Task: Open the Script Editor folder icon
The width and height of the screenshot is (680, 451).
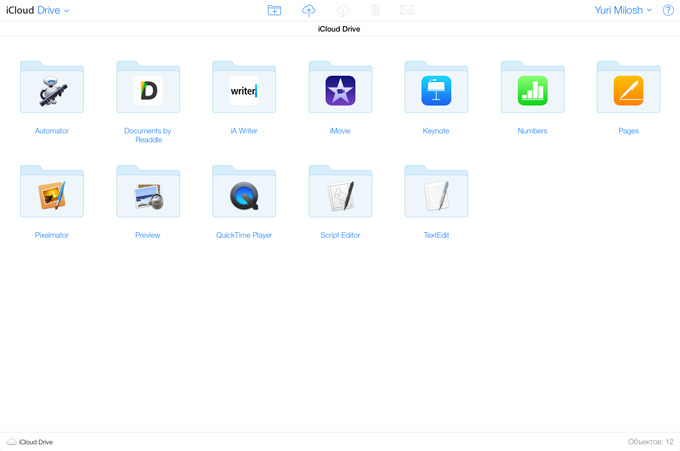Action: (340, 191)
